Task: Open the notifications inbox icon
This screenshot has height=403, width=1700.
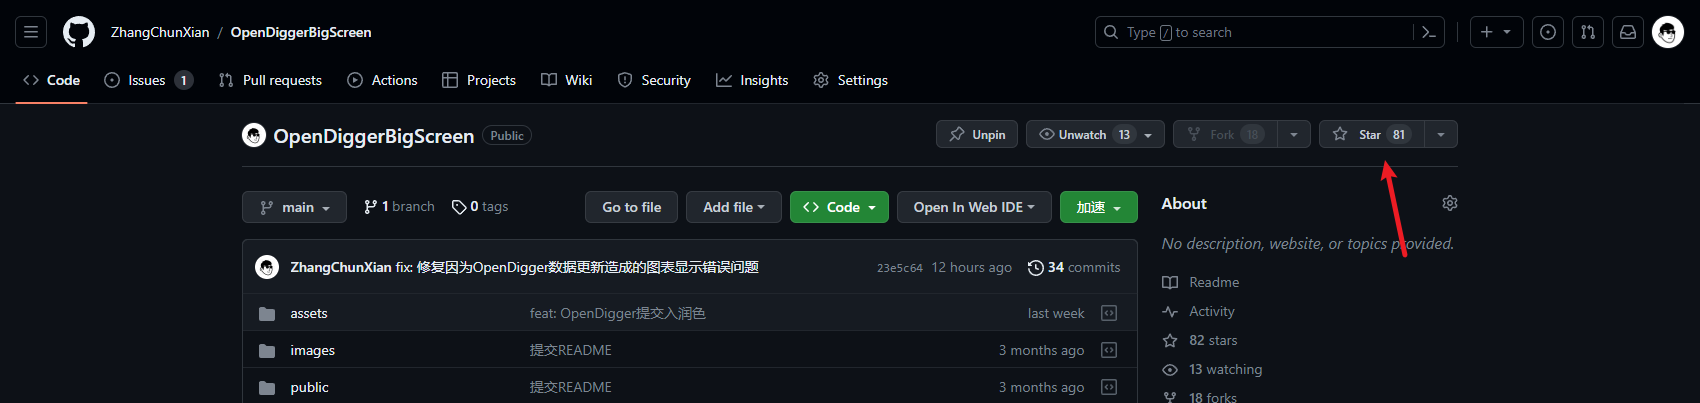Action: (1628, 32)
